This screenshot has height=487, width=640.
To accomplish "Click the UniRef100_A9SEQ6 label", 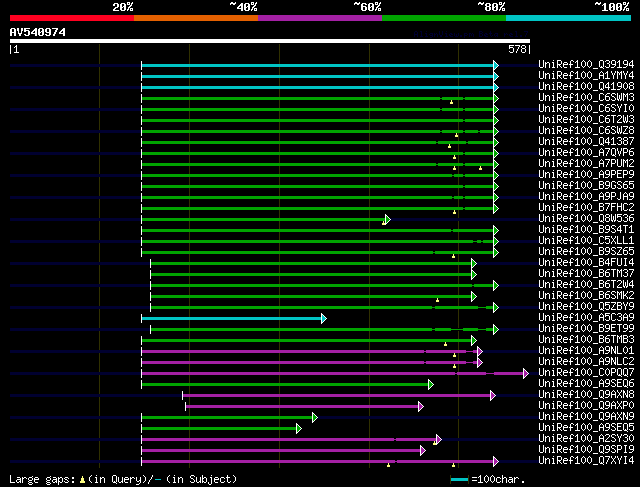I will (x=586, y=384).
